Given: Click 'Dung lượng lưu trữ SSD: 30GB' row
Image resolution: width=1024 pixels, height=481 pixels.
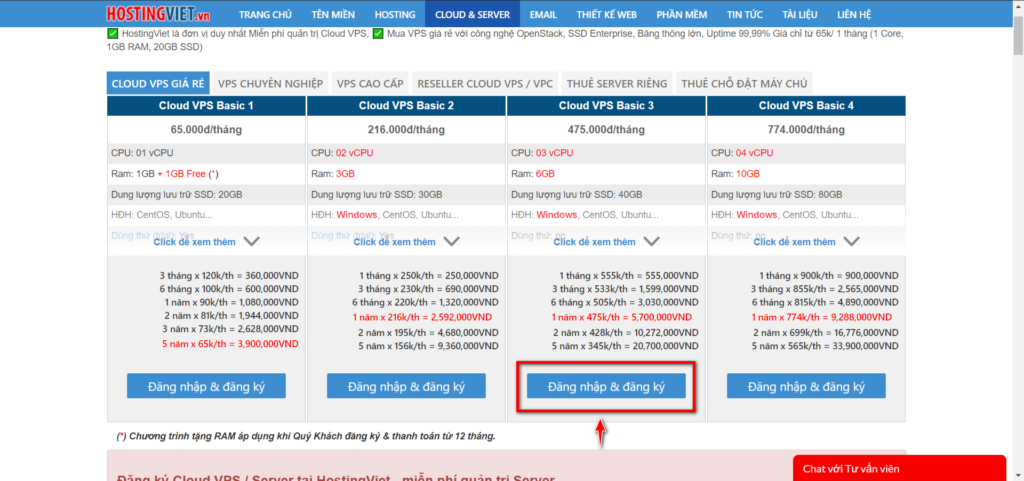Looking at the screenshot, I should click(406, 194).
